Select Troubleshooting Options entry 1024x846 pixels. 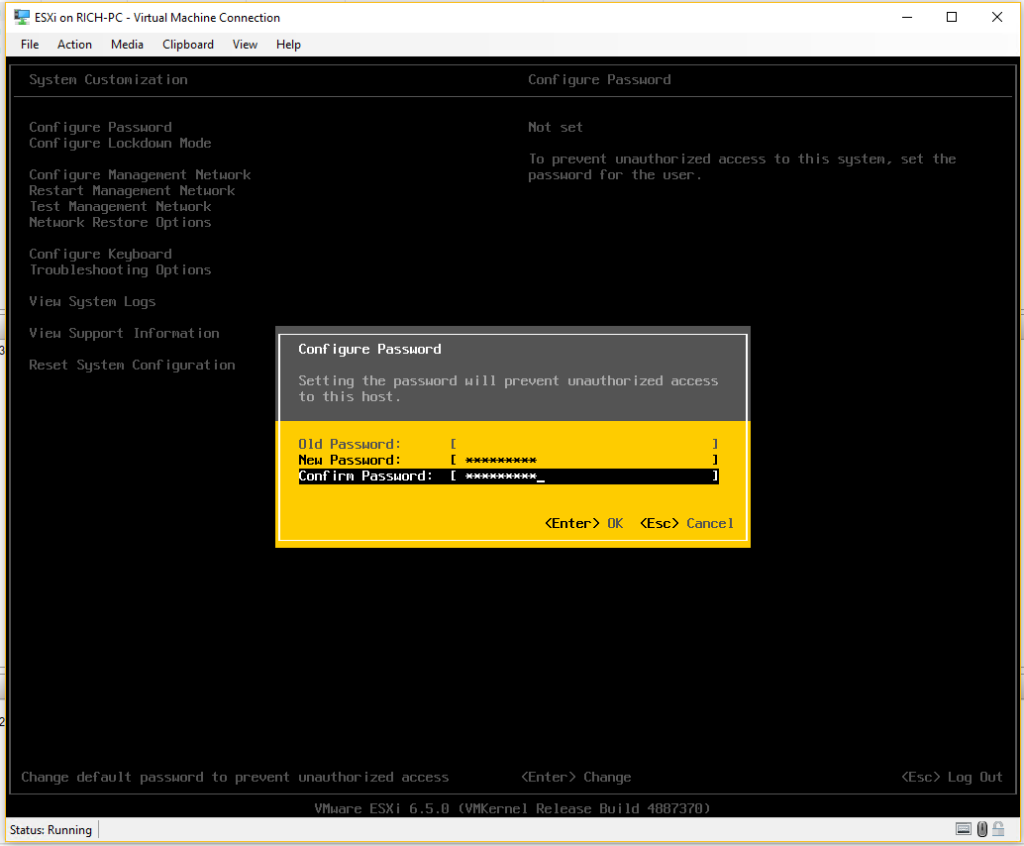tap(120, 270)
